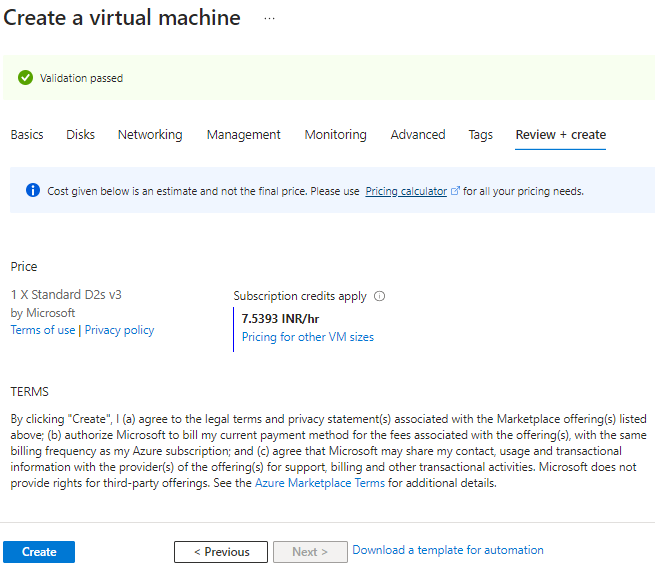Image resolution: width=655 pixels, height=570 pixels.
Task: Click the info icon beside Subscription credits apply
Action: pyautogui.click(x=379, y=296)
